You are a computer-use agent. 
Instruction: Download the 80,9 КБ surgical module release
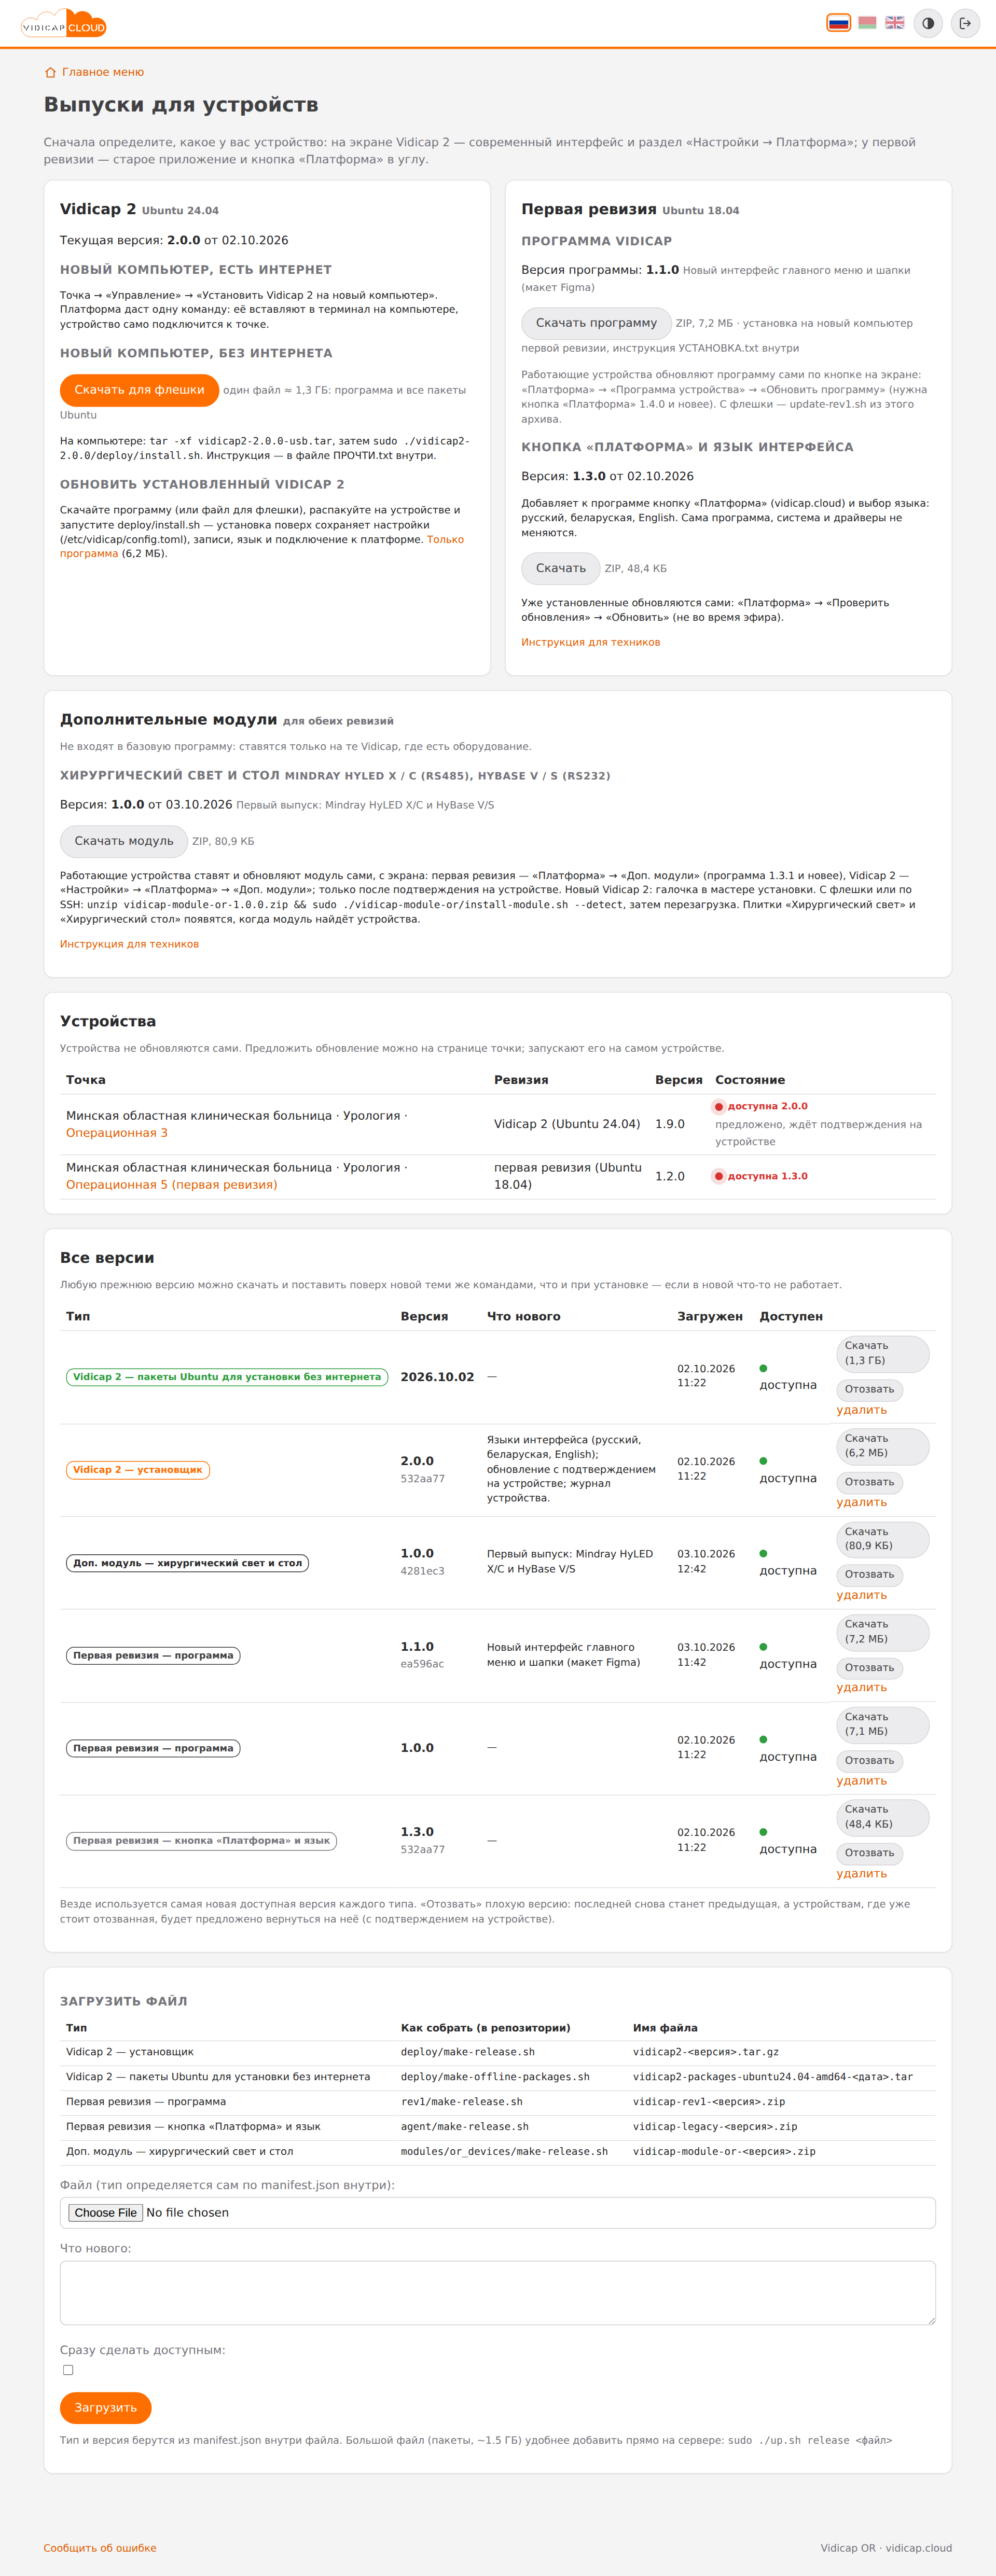point(882,1539)
